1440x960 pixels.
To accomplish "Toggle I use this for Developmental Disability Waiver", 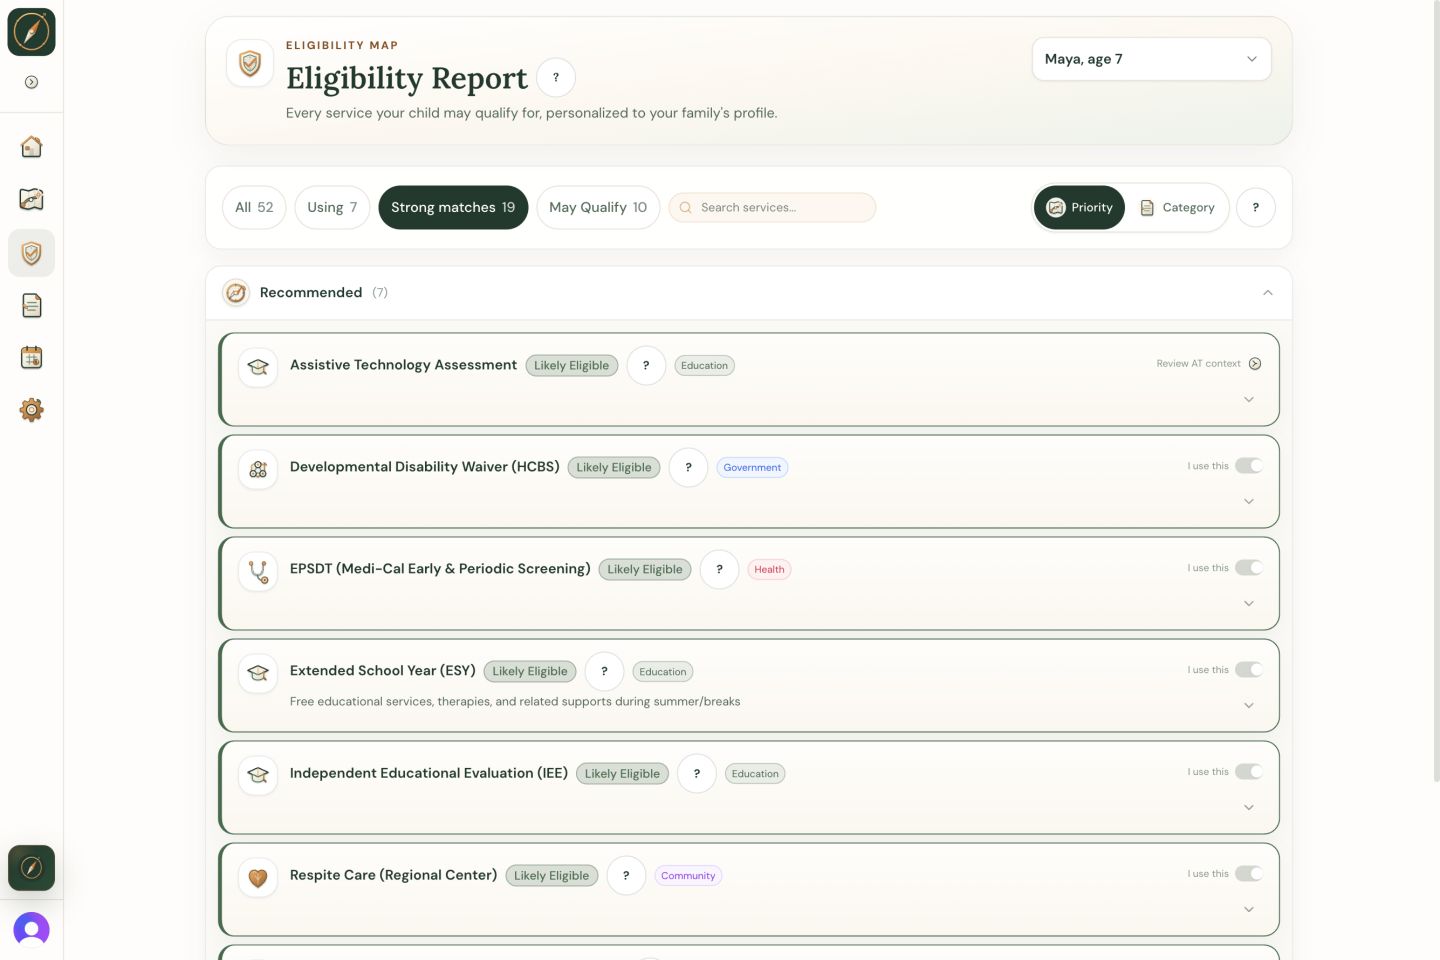I will [x=1248, y=466].
